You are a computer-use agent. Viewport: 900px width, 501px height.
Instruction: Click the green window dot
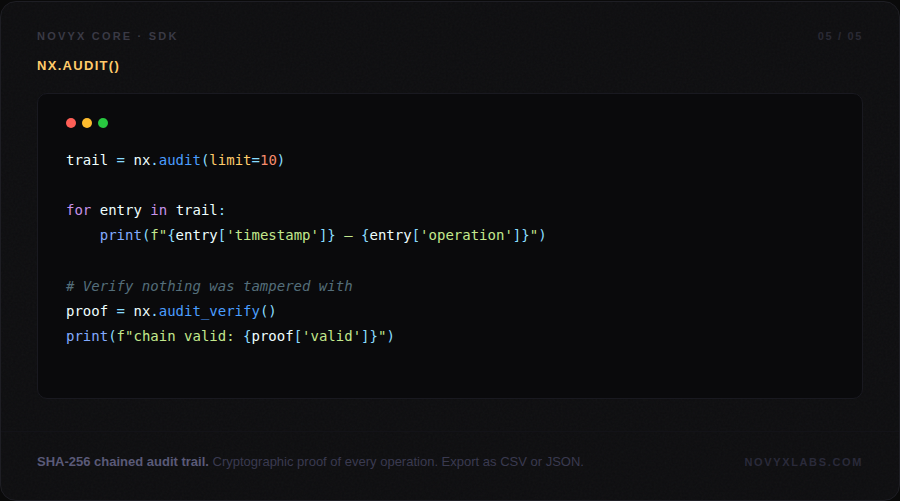click(x=103, y=123)
